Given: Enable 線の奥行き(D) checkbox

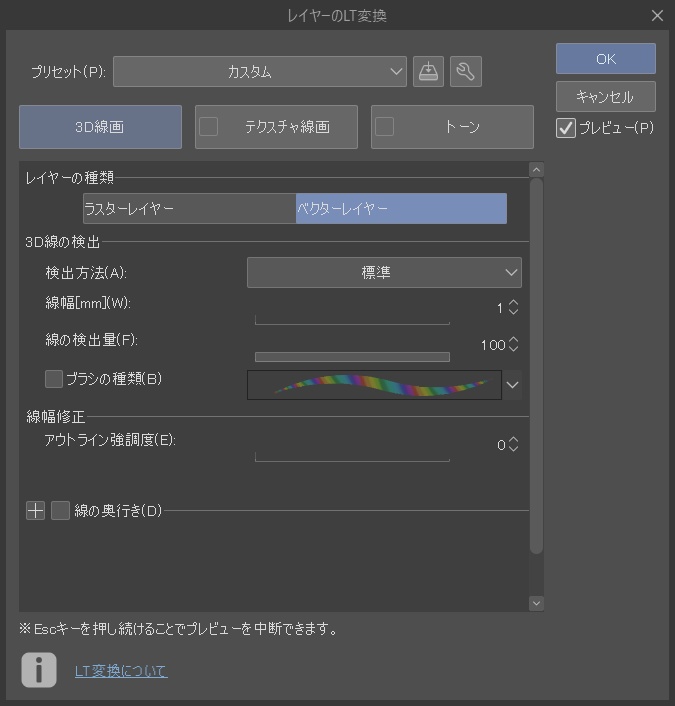Looking at the screenshot, I should tap(60, 511).
